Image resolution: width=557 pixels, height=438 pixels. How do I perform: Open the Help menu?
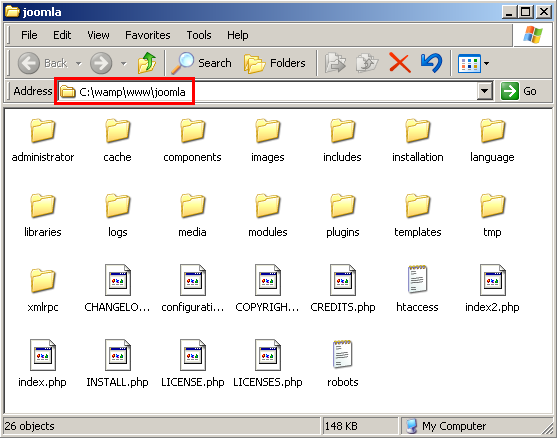pyautogui.click(x=238, y=35)
